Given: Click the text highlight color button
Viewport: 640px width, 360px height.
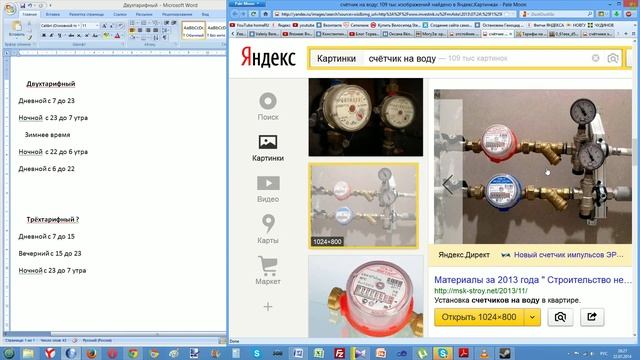Looking at the screenshot, I should [107, 36].
